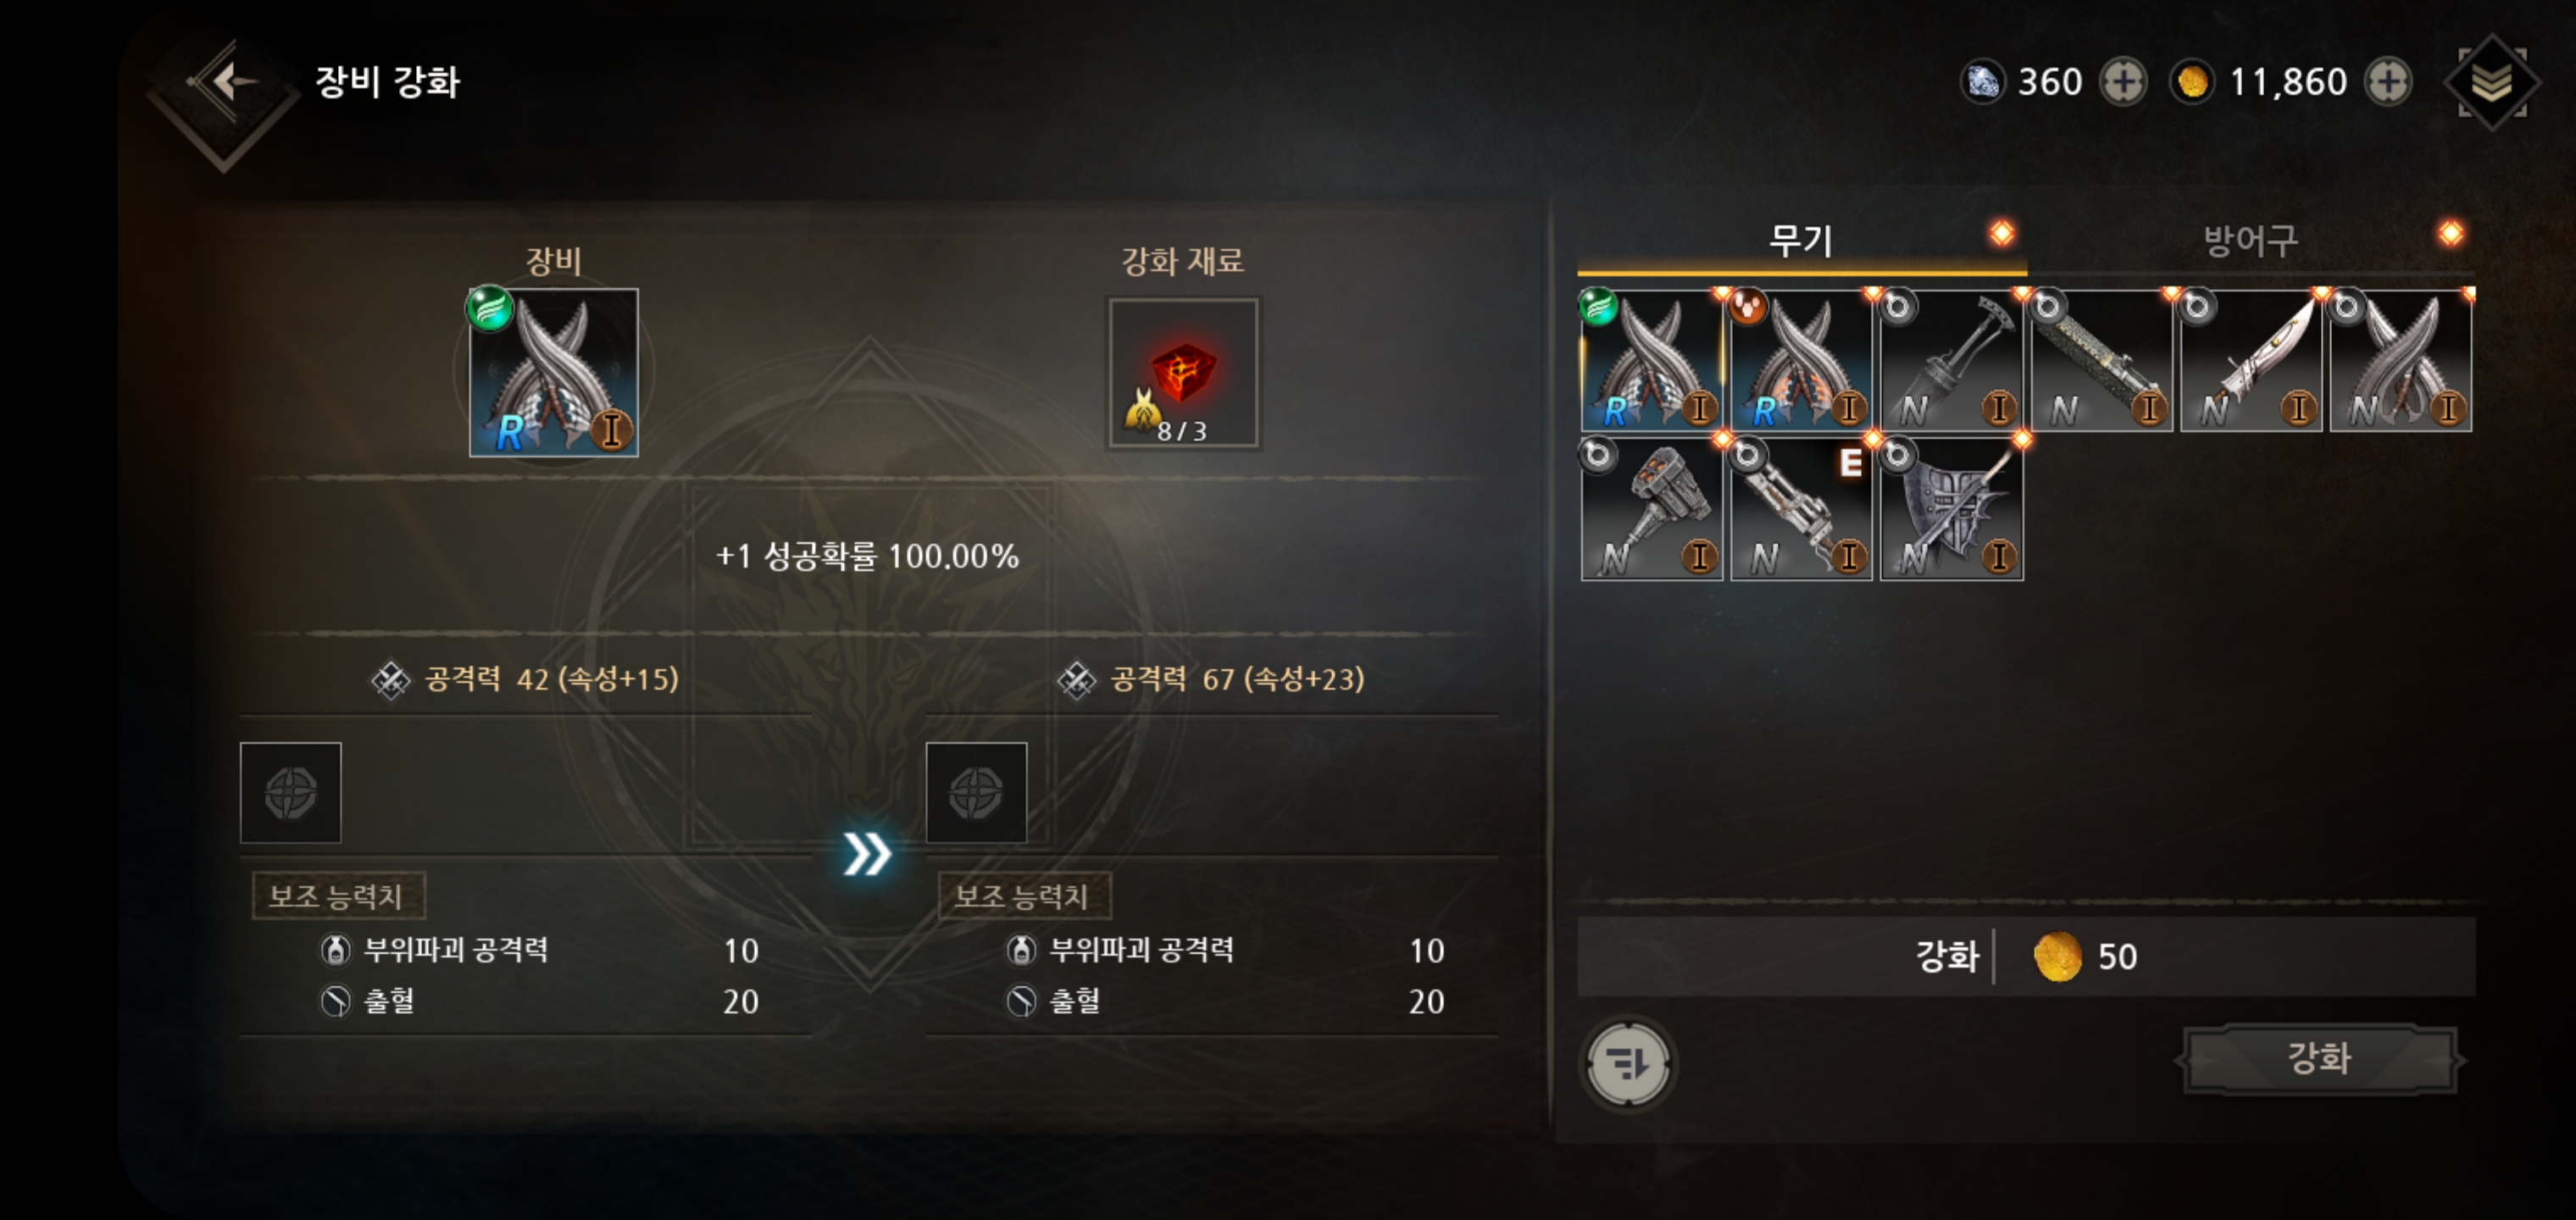Select the red cube enhancement material
Screen dimensions: 2576x1220
point(1183,373)
